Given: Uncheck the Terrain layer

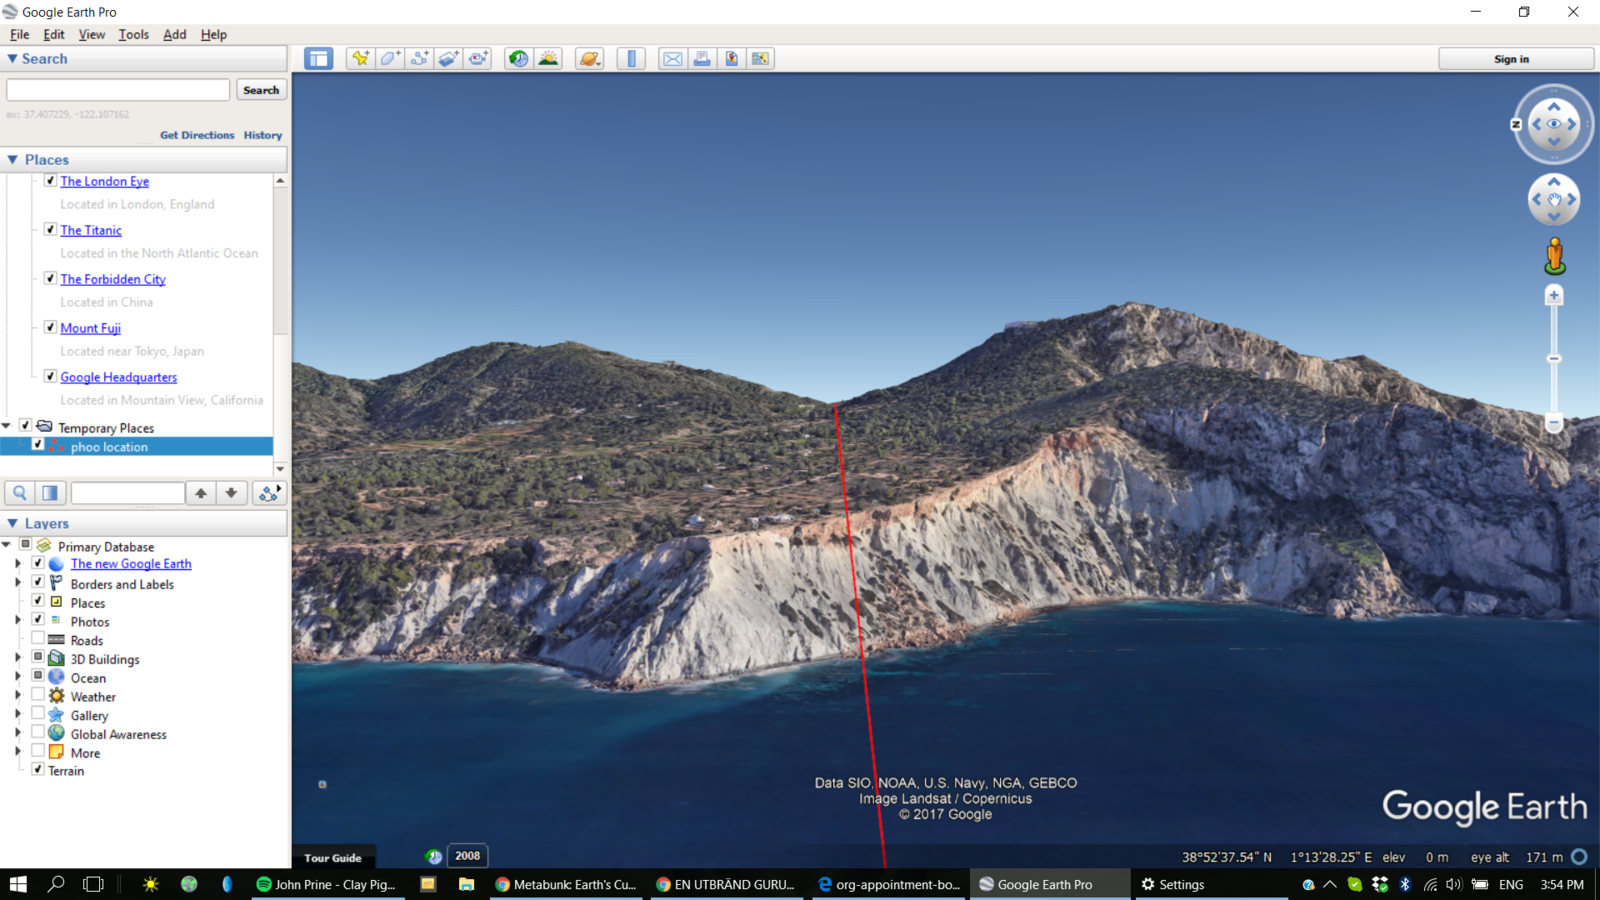Looking at the screenshot, I should coord(38,770).
